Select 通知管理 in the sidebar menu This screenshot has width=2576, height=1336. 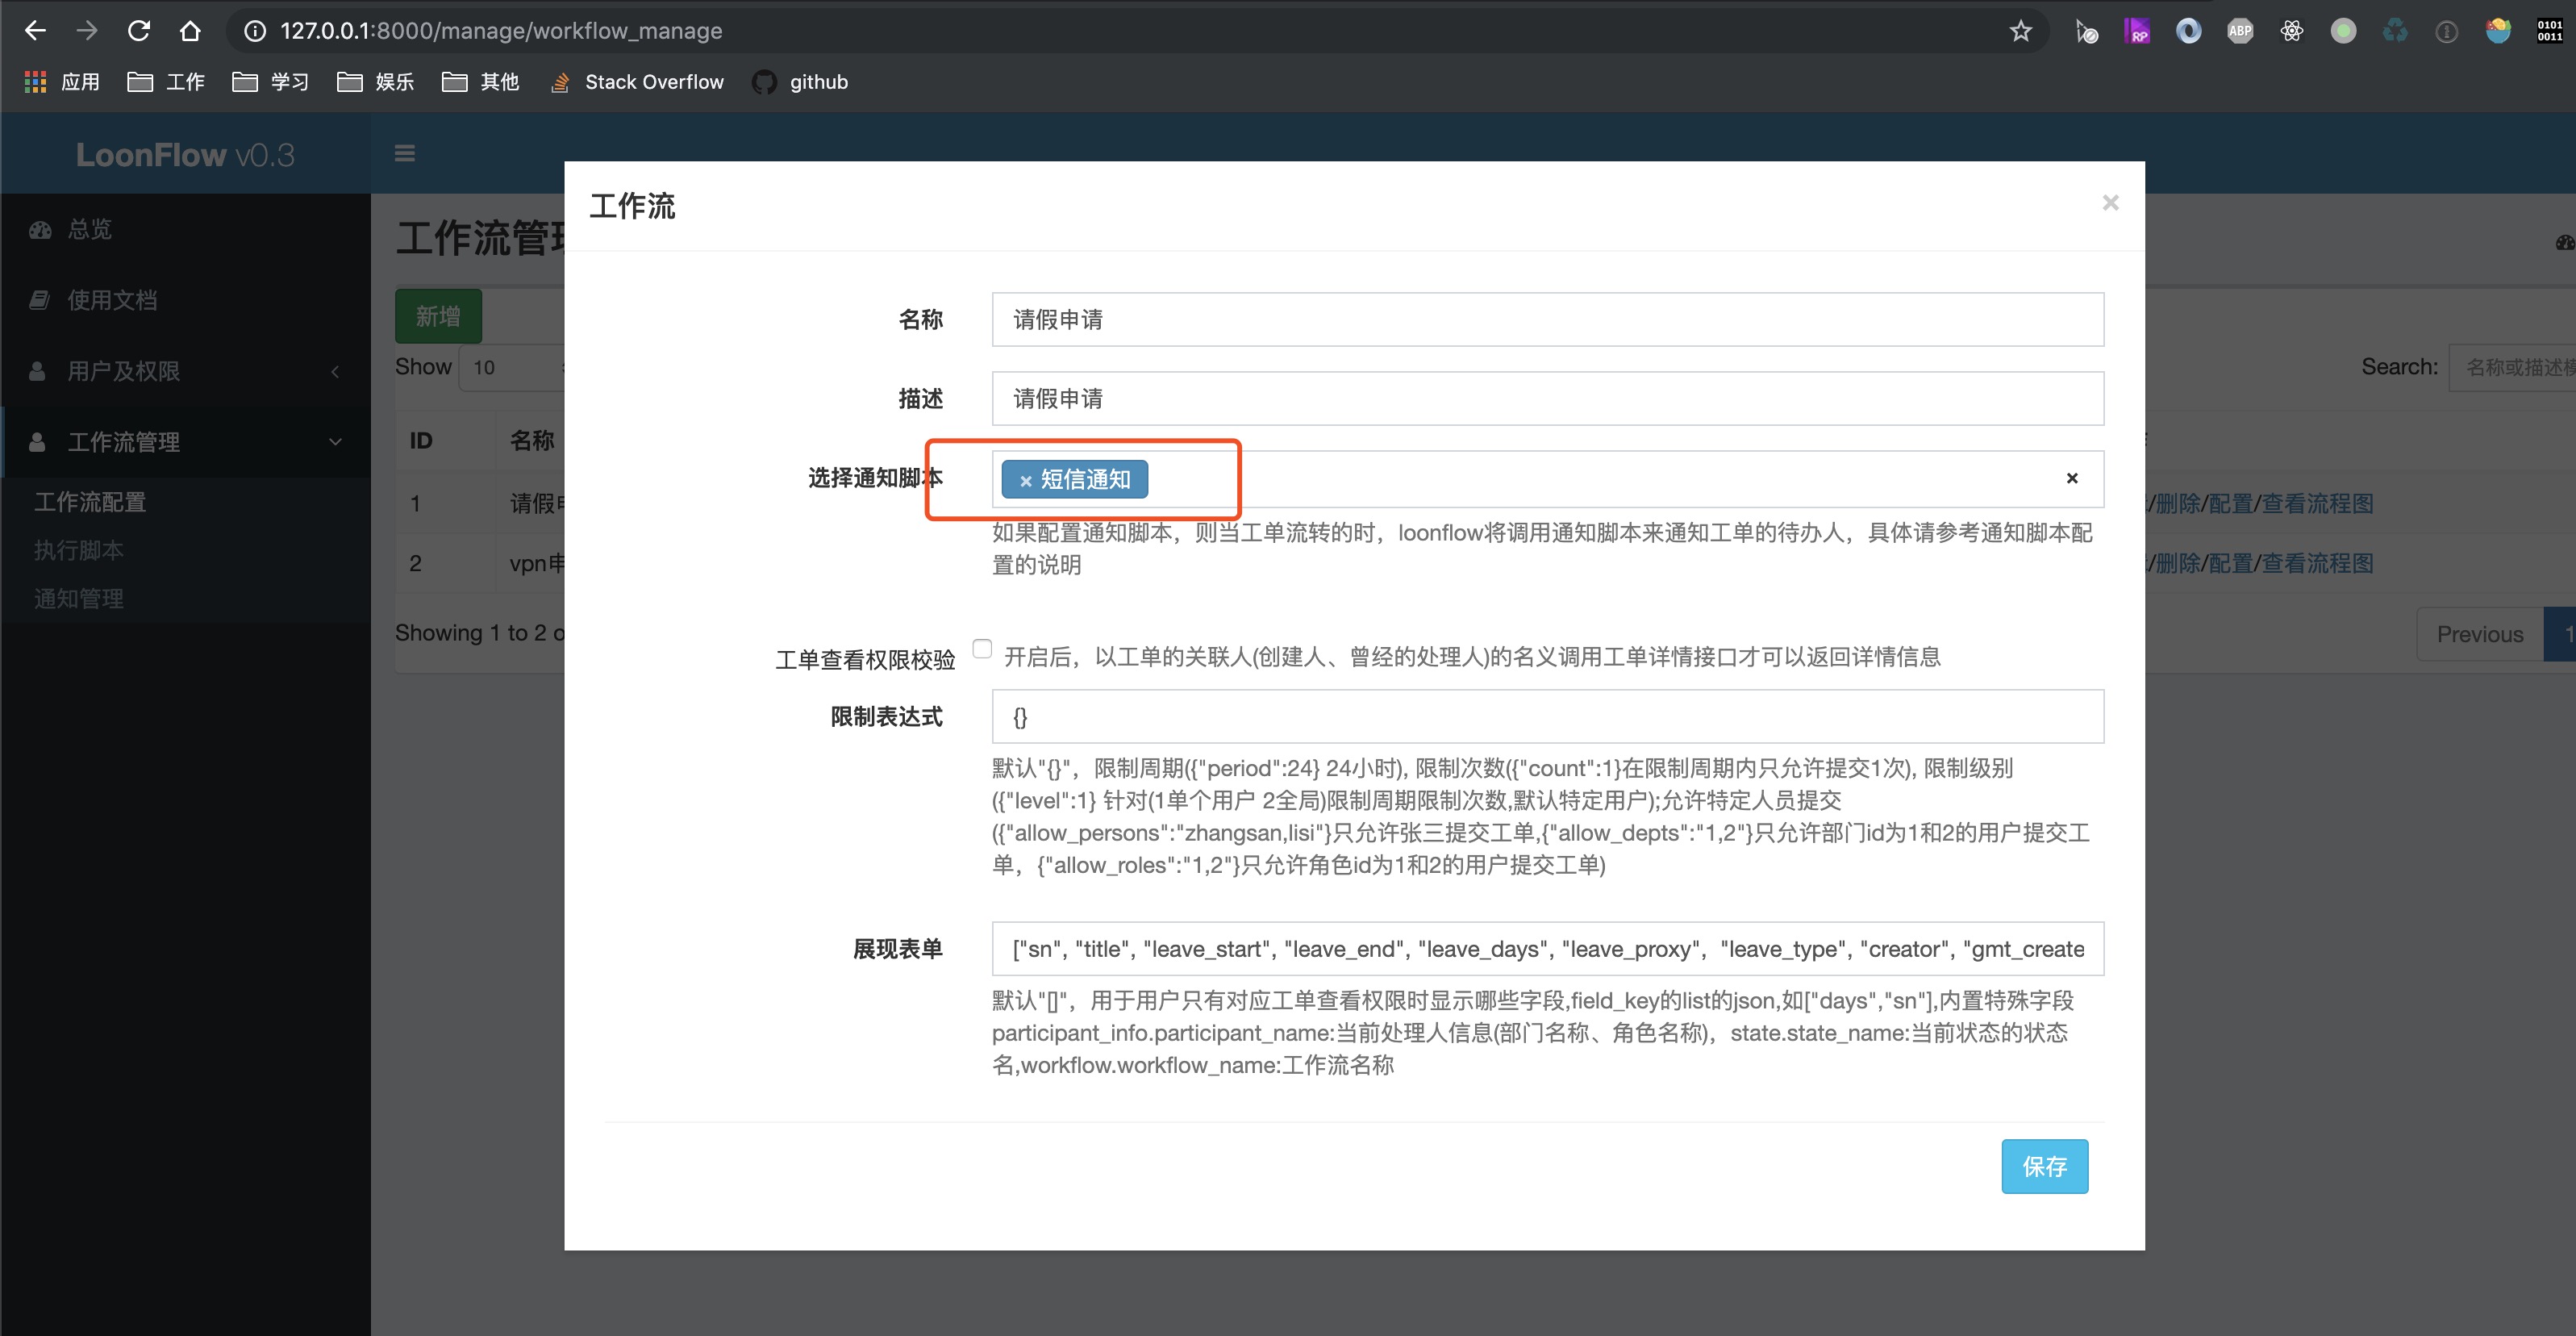[79, 598]
